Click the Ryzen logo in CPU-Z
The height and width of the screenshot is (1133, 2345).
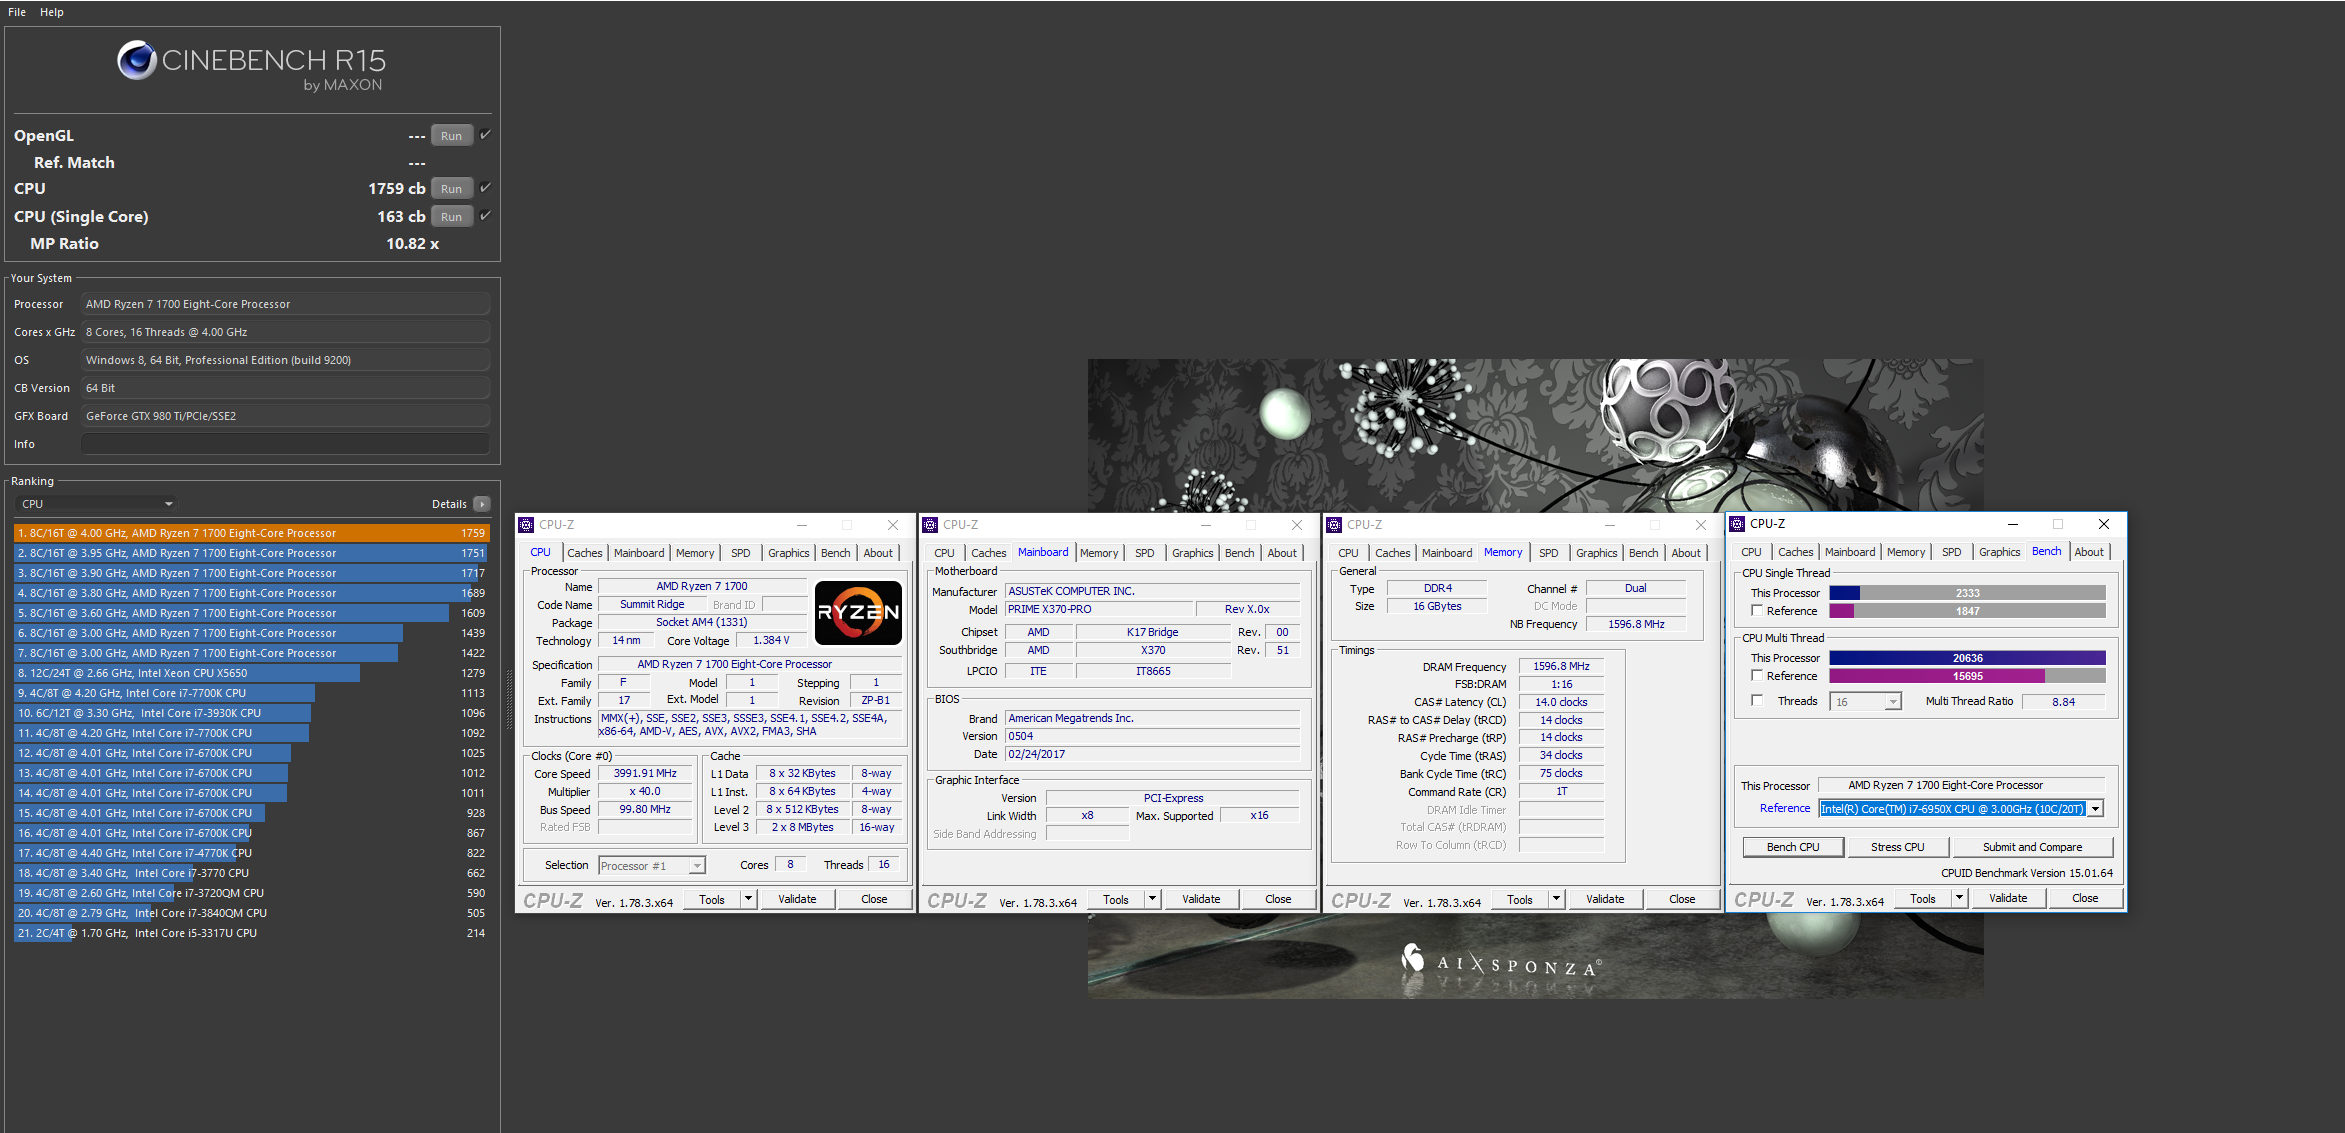[x=858, y=613]
